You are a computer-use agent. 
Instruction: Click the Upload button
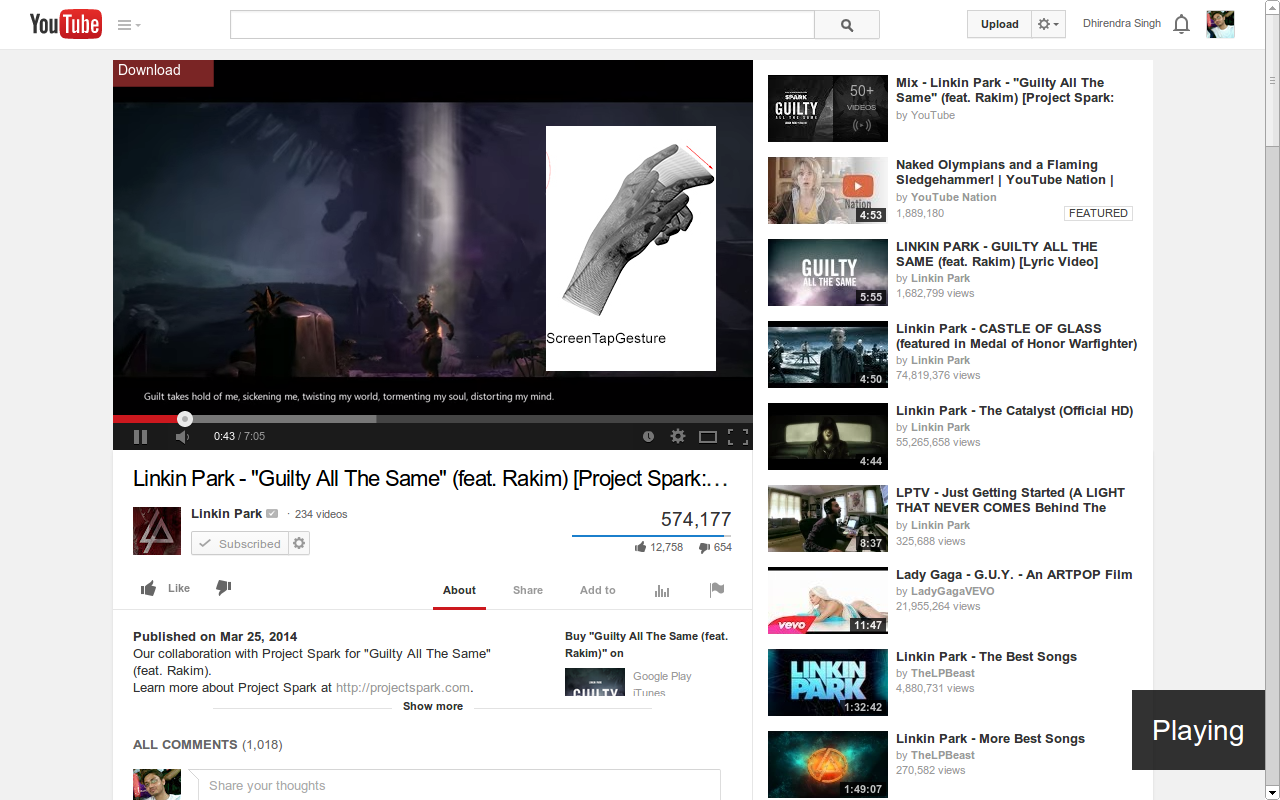(999, 24)
